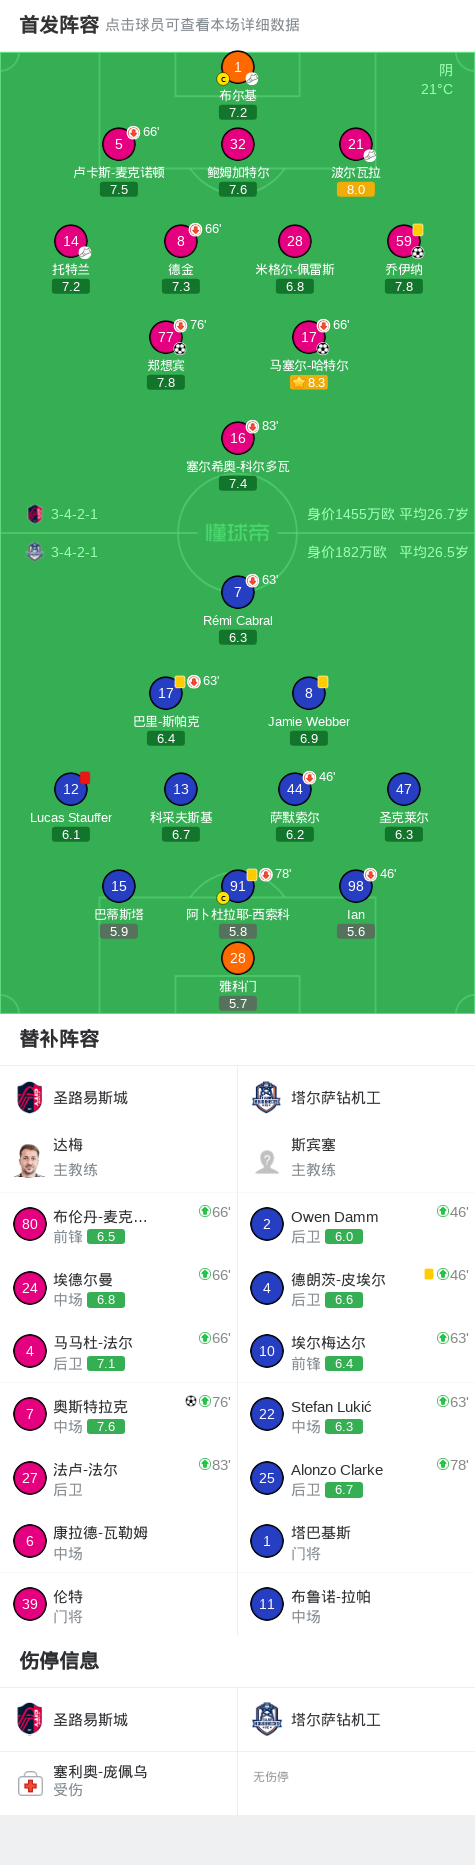Select player 17 马塞尔-哈特尔 jersey icon
The width and height of the screenshot is (475, 1865).
coord(309,337)
